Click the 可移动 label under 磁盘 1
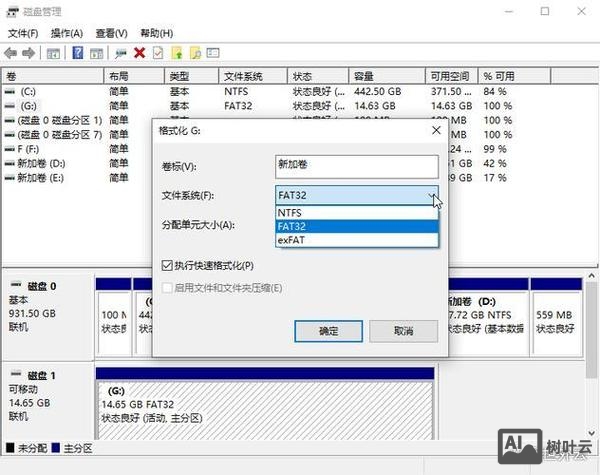 23,389
